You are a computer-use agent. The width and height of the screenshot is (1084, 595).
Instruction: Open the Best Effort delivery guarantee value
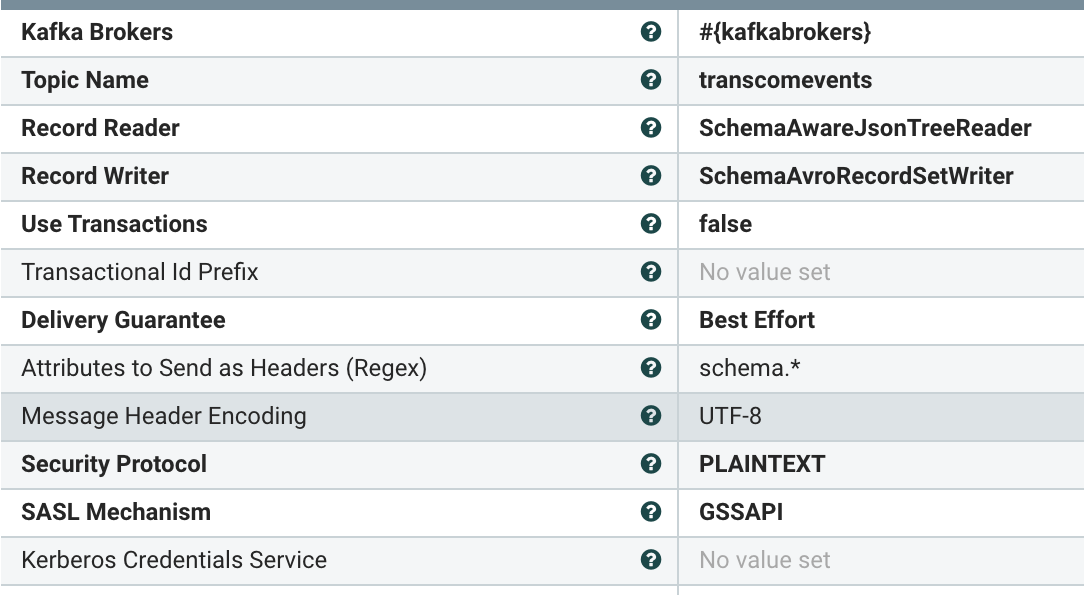click(x=757, y=320)
